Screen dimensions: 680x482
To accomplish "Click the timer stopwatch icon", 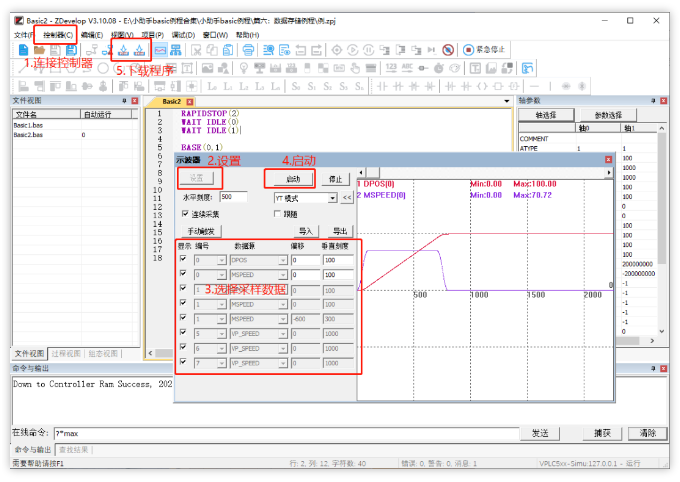I will point(439,68).
